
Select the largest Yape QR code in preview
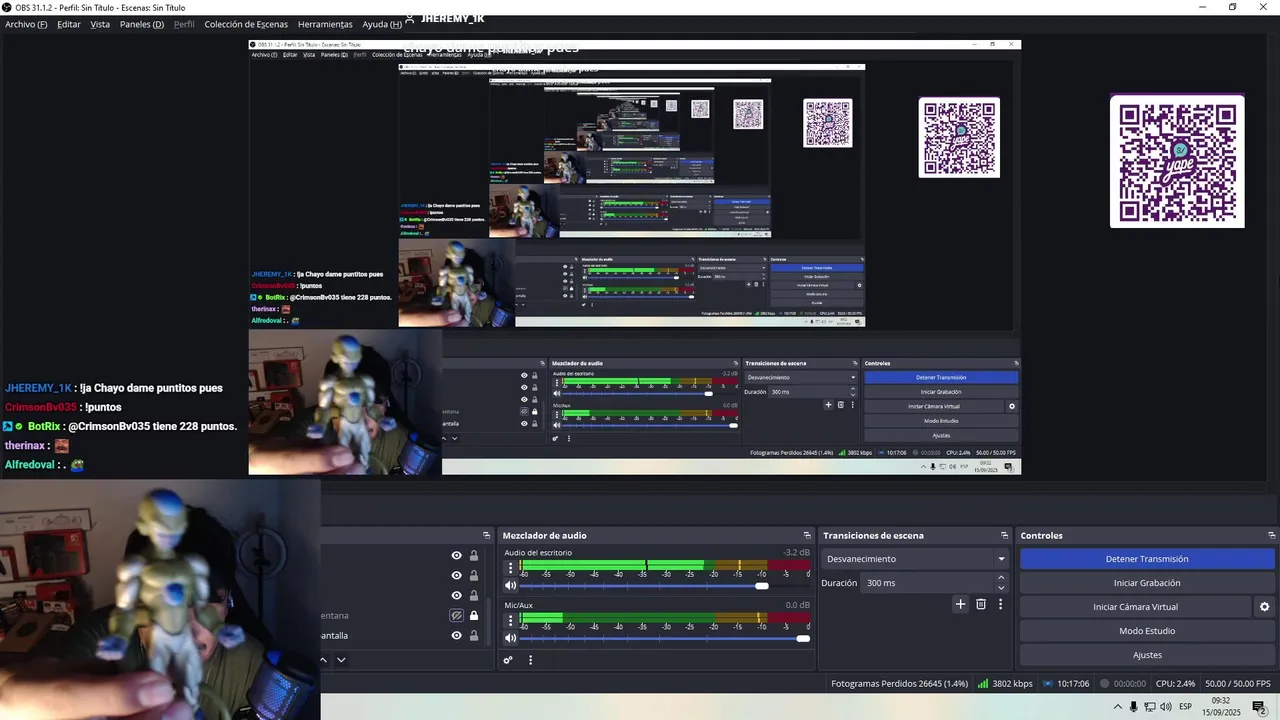1177,161
